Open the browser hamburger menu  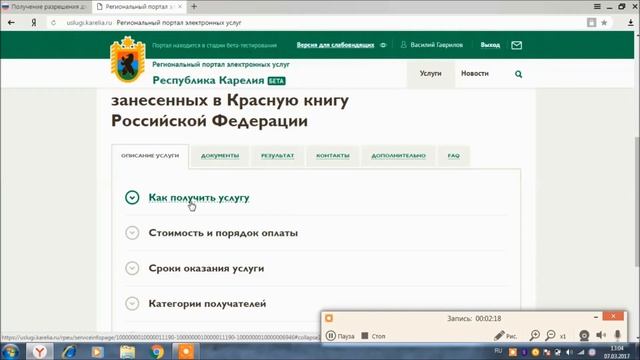point(597,7)
